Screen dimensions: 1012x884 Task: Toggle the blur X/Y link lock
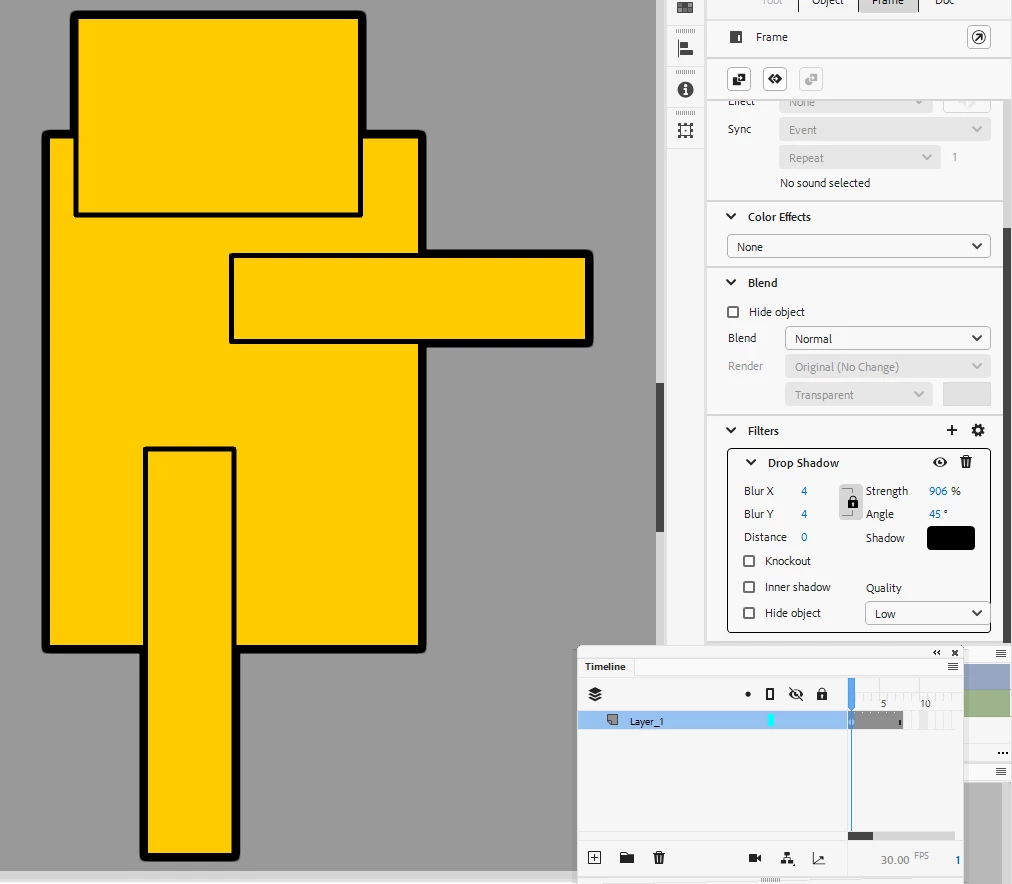pyautogui.click(x=852, y=502)
